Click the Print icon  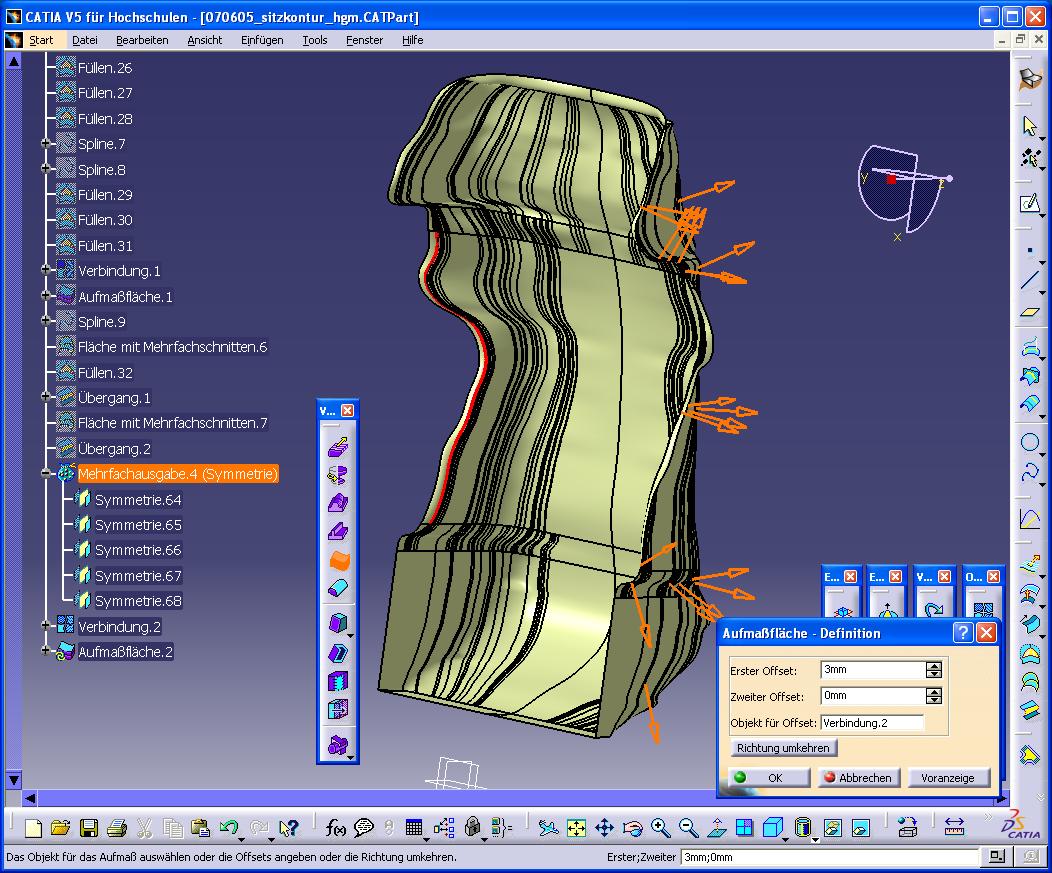tap(117, 828)
